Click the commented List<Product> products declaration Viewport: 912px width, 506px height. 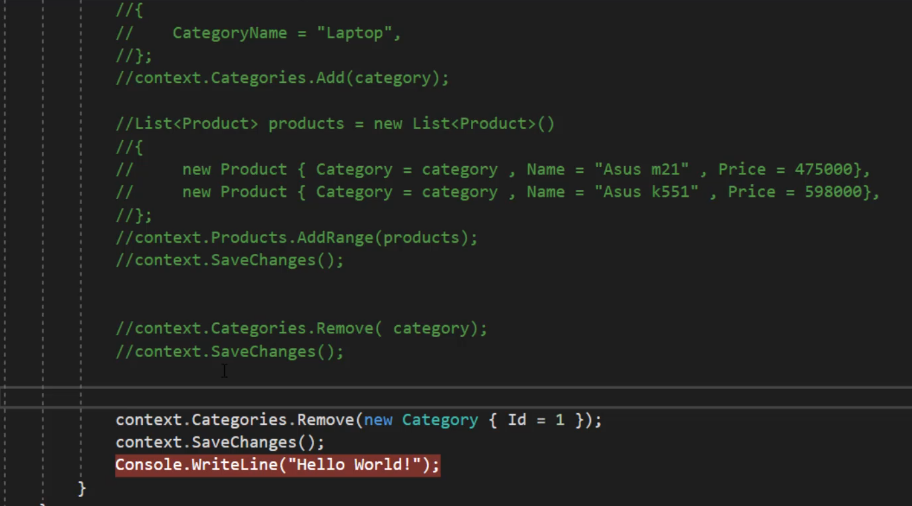pos(335,124)
